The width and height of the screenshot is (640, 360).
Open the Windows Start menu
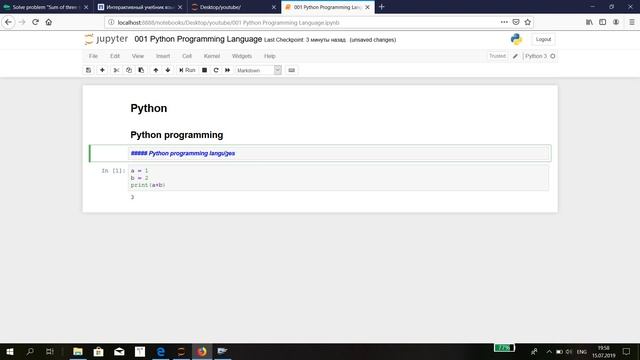[x=10, y=351]
